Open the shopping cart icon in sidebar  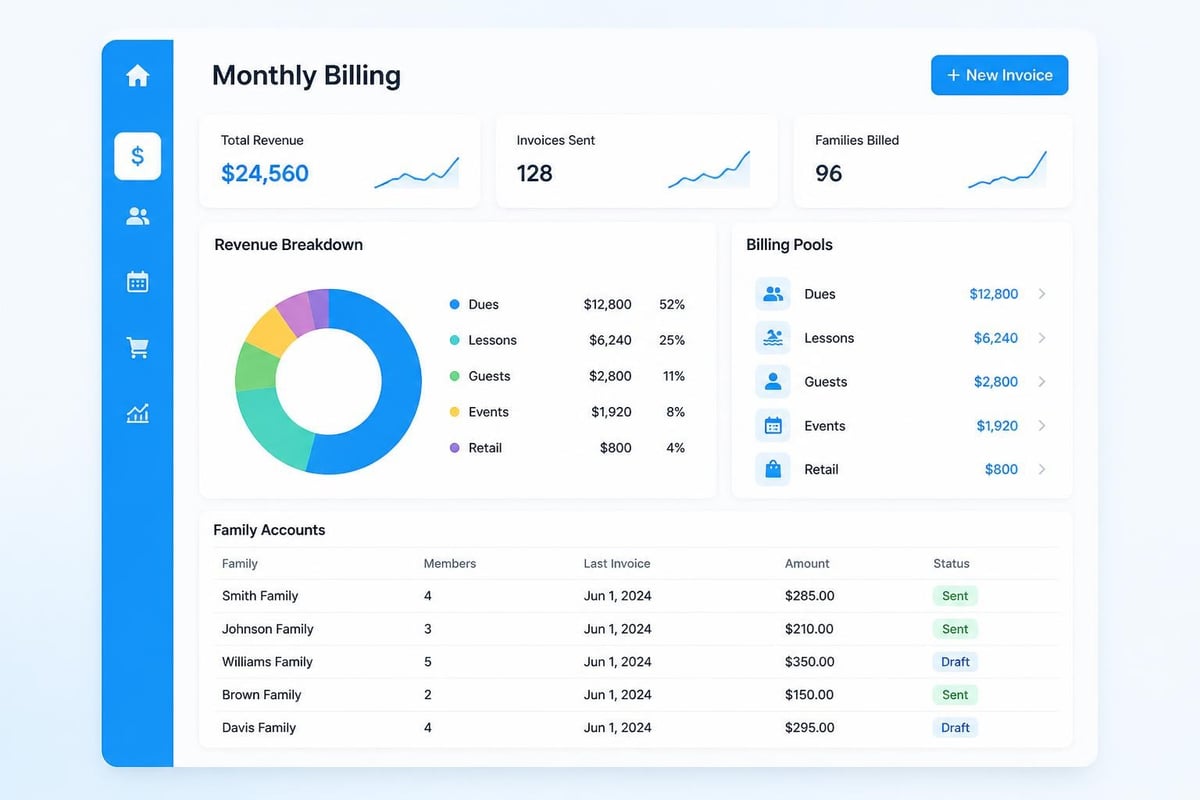137,348
